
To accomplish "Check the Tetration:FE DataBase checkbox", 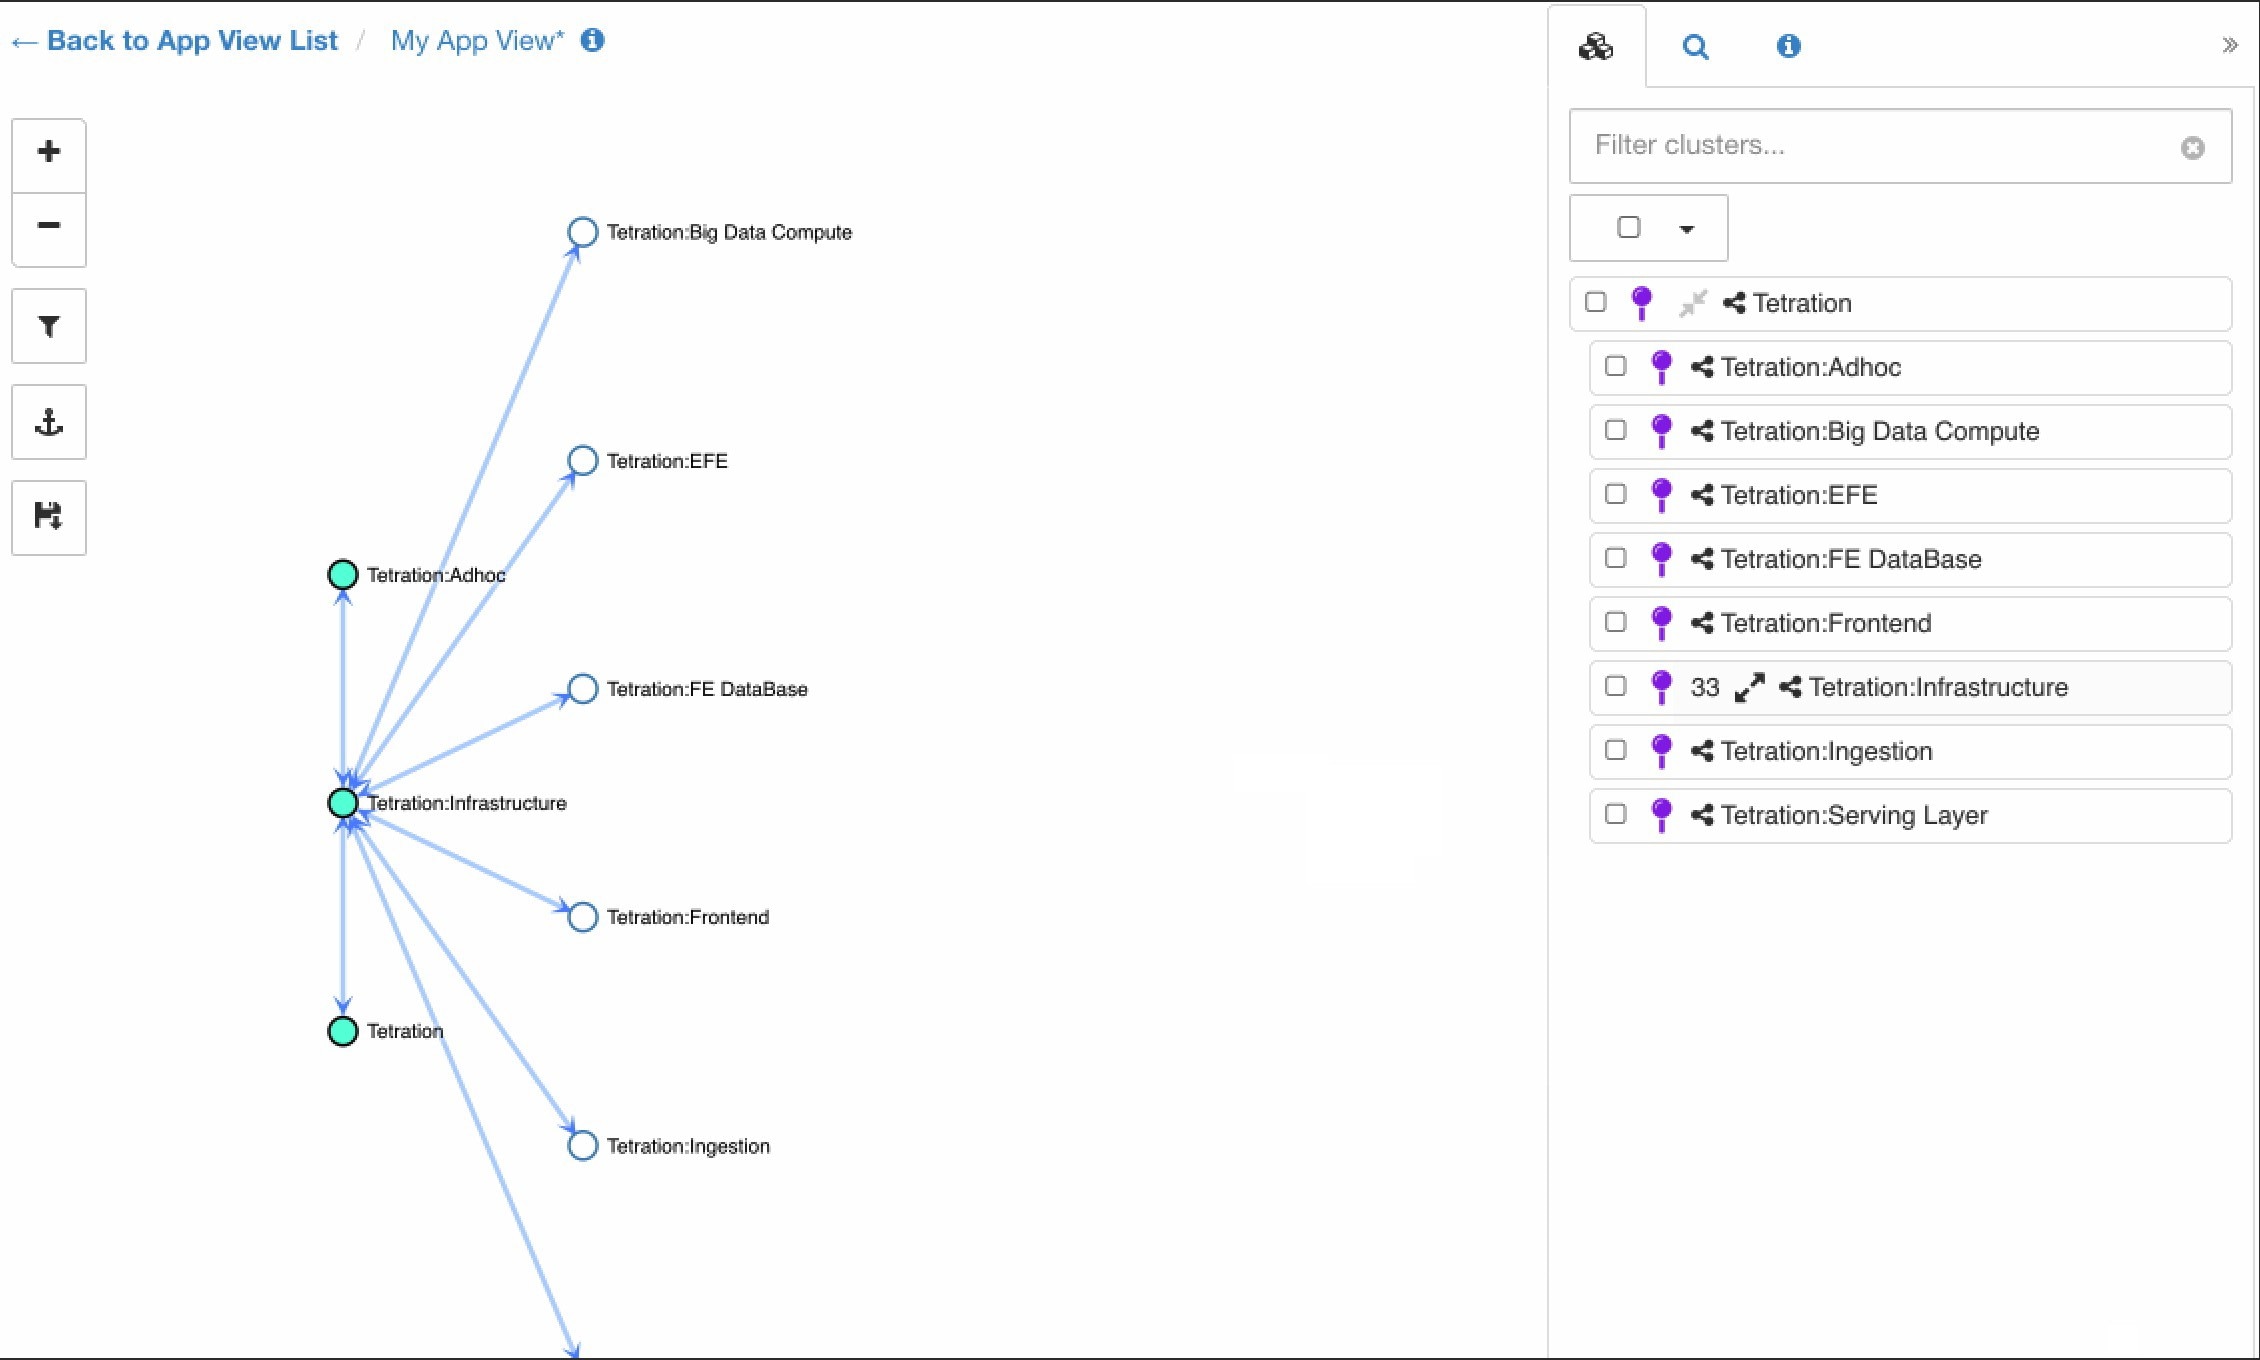I will 1616,557.
